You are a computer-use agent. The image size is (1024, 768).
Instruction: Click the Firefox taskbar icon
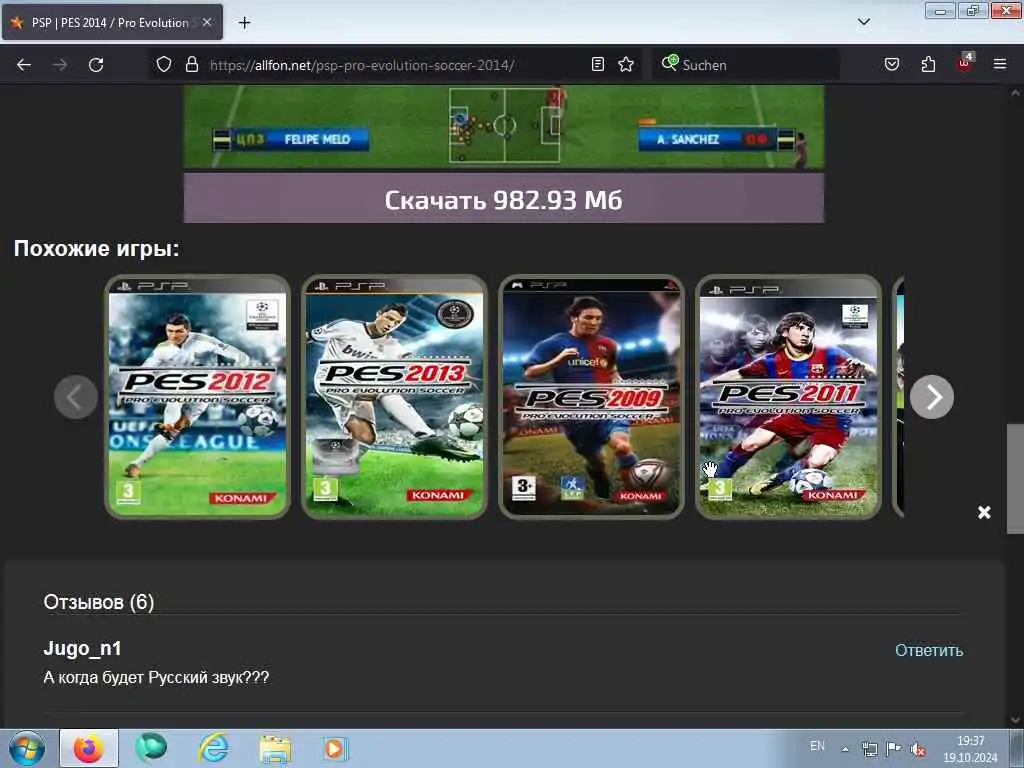tap(89, 748)
